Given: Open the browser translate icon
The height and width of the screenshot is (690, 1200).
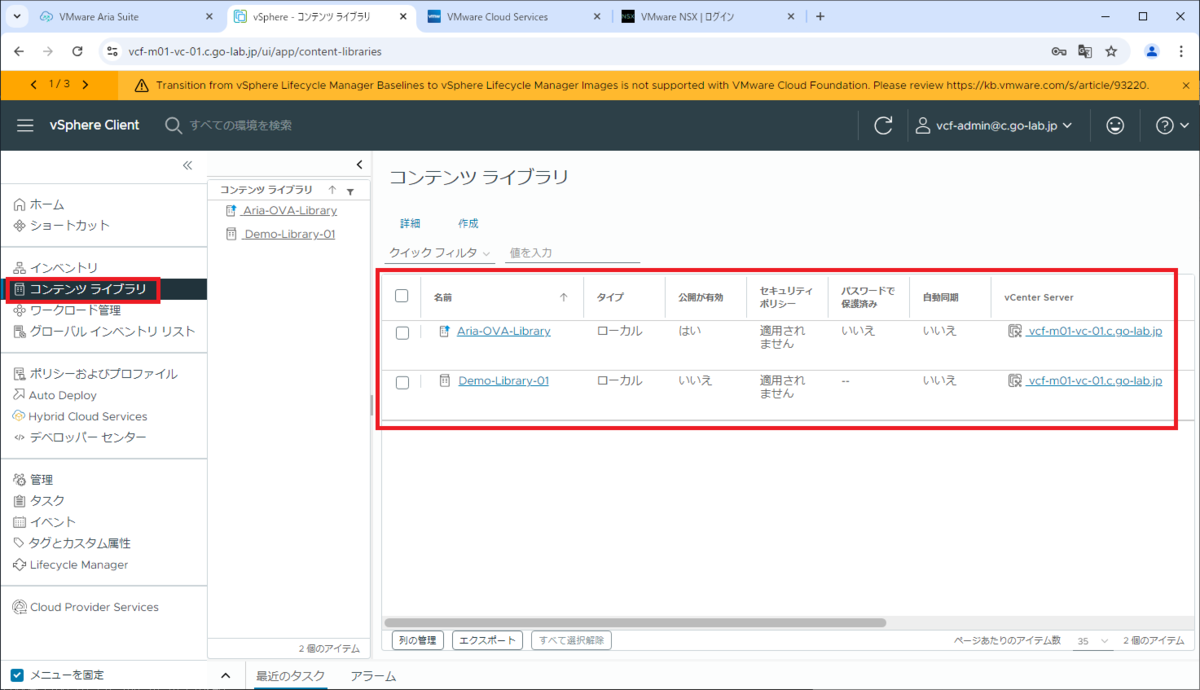Looking at the screenshot, I should pyautogui.click(x=1085, y=51).
